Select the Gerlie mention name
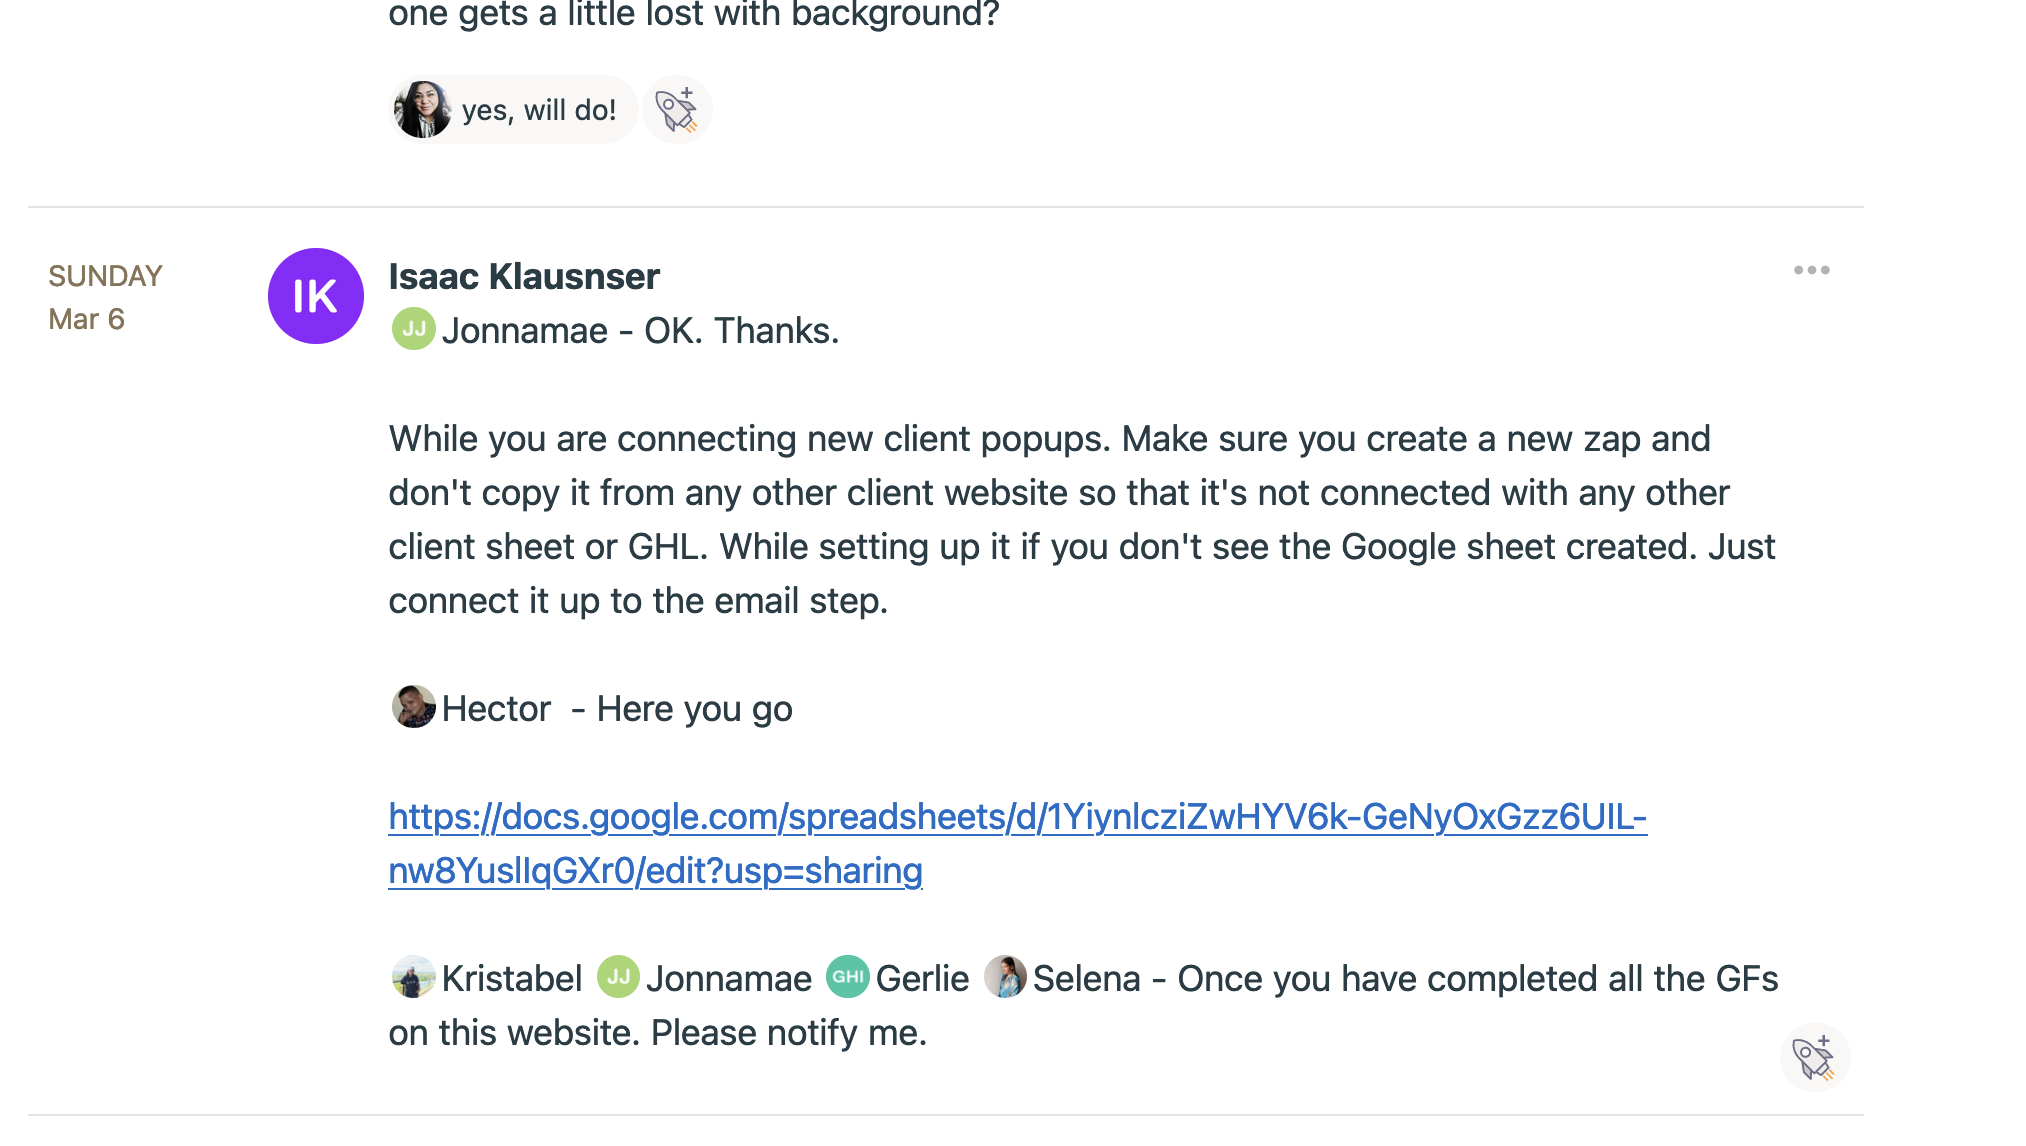The image size is (2026, 1146). [x=922, y=978]
